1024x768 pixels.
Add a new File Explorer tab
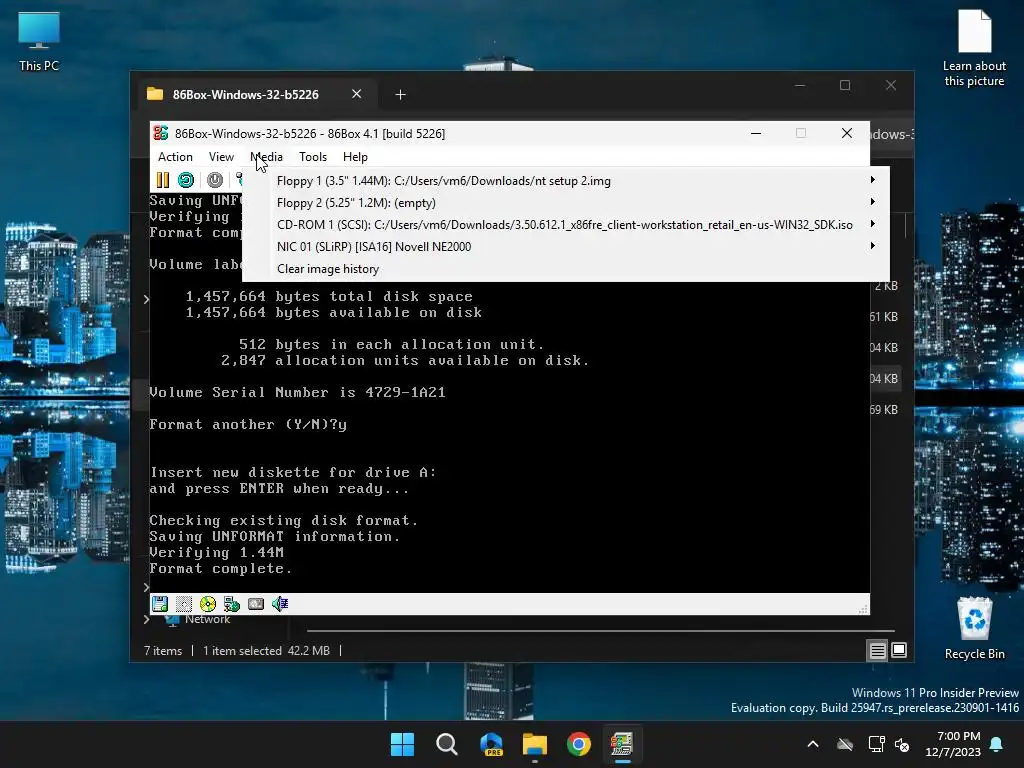coord(400,95)
